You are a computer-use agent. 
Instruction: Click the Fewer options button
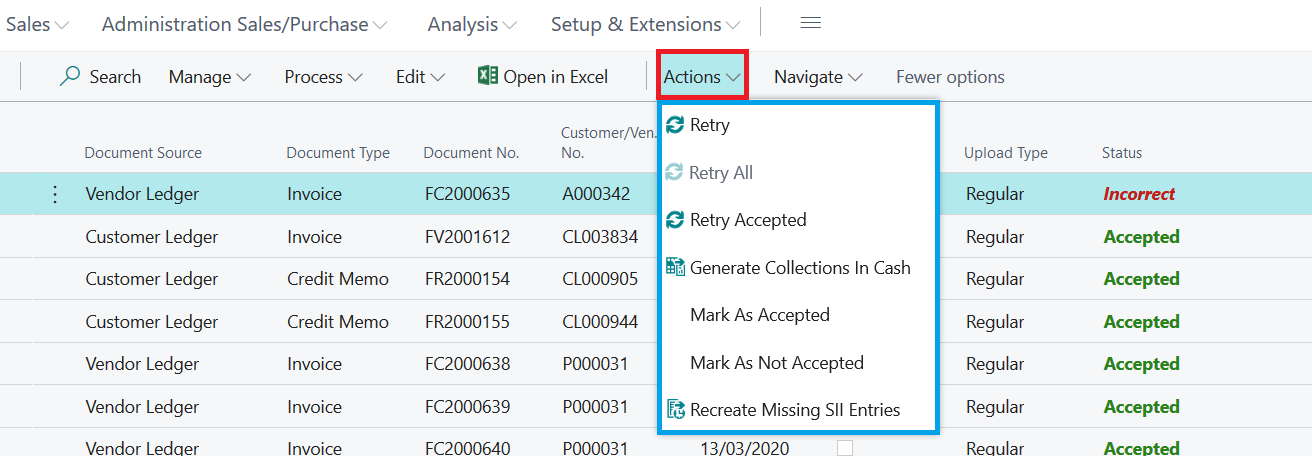click(x=950, y=77)
